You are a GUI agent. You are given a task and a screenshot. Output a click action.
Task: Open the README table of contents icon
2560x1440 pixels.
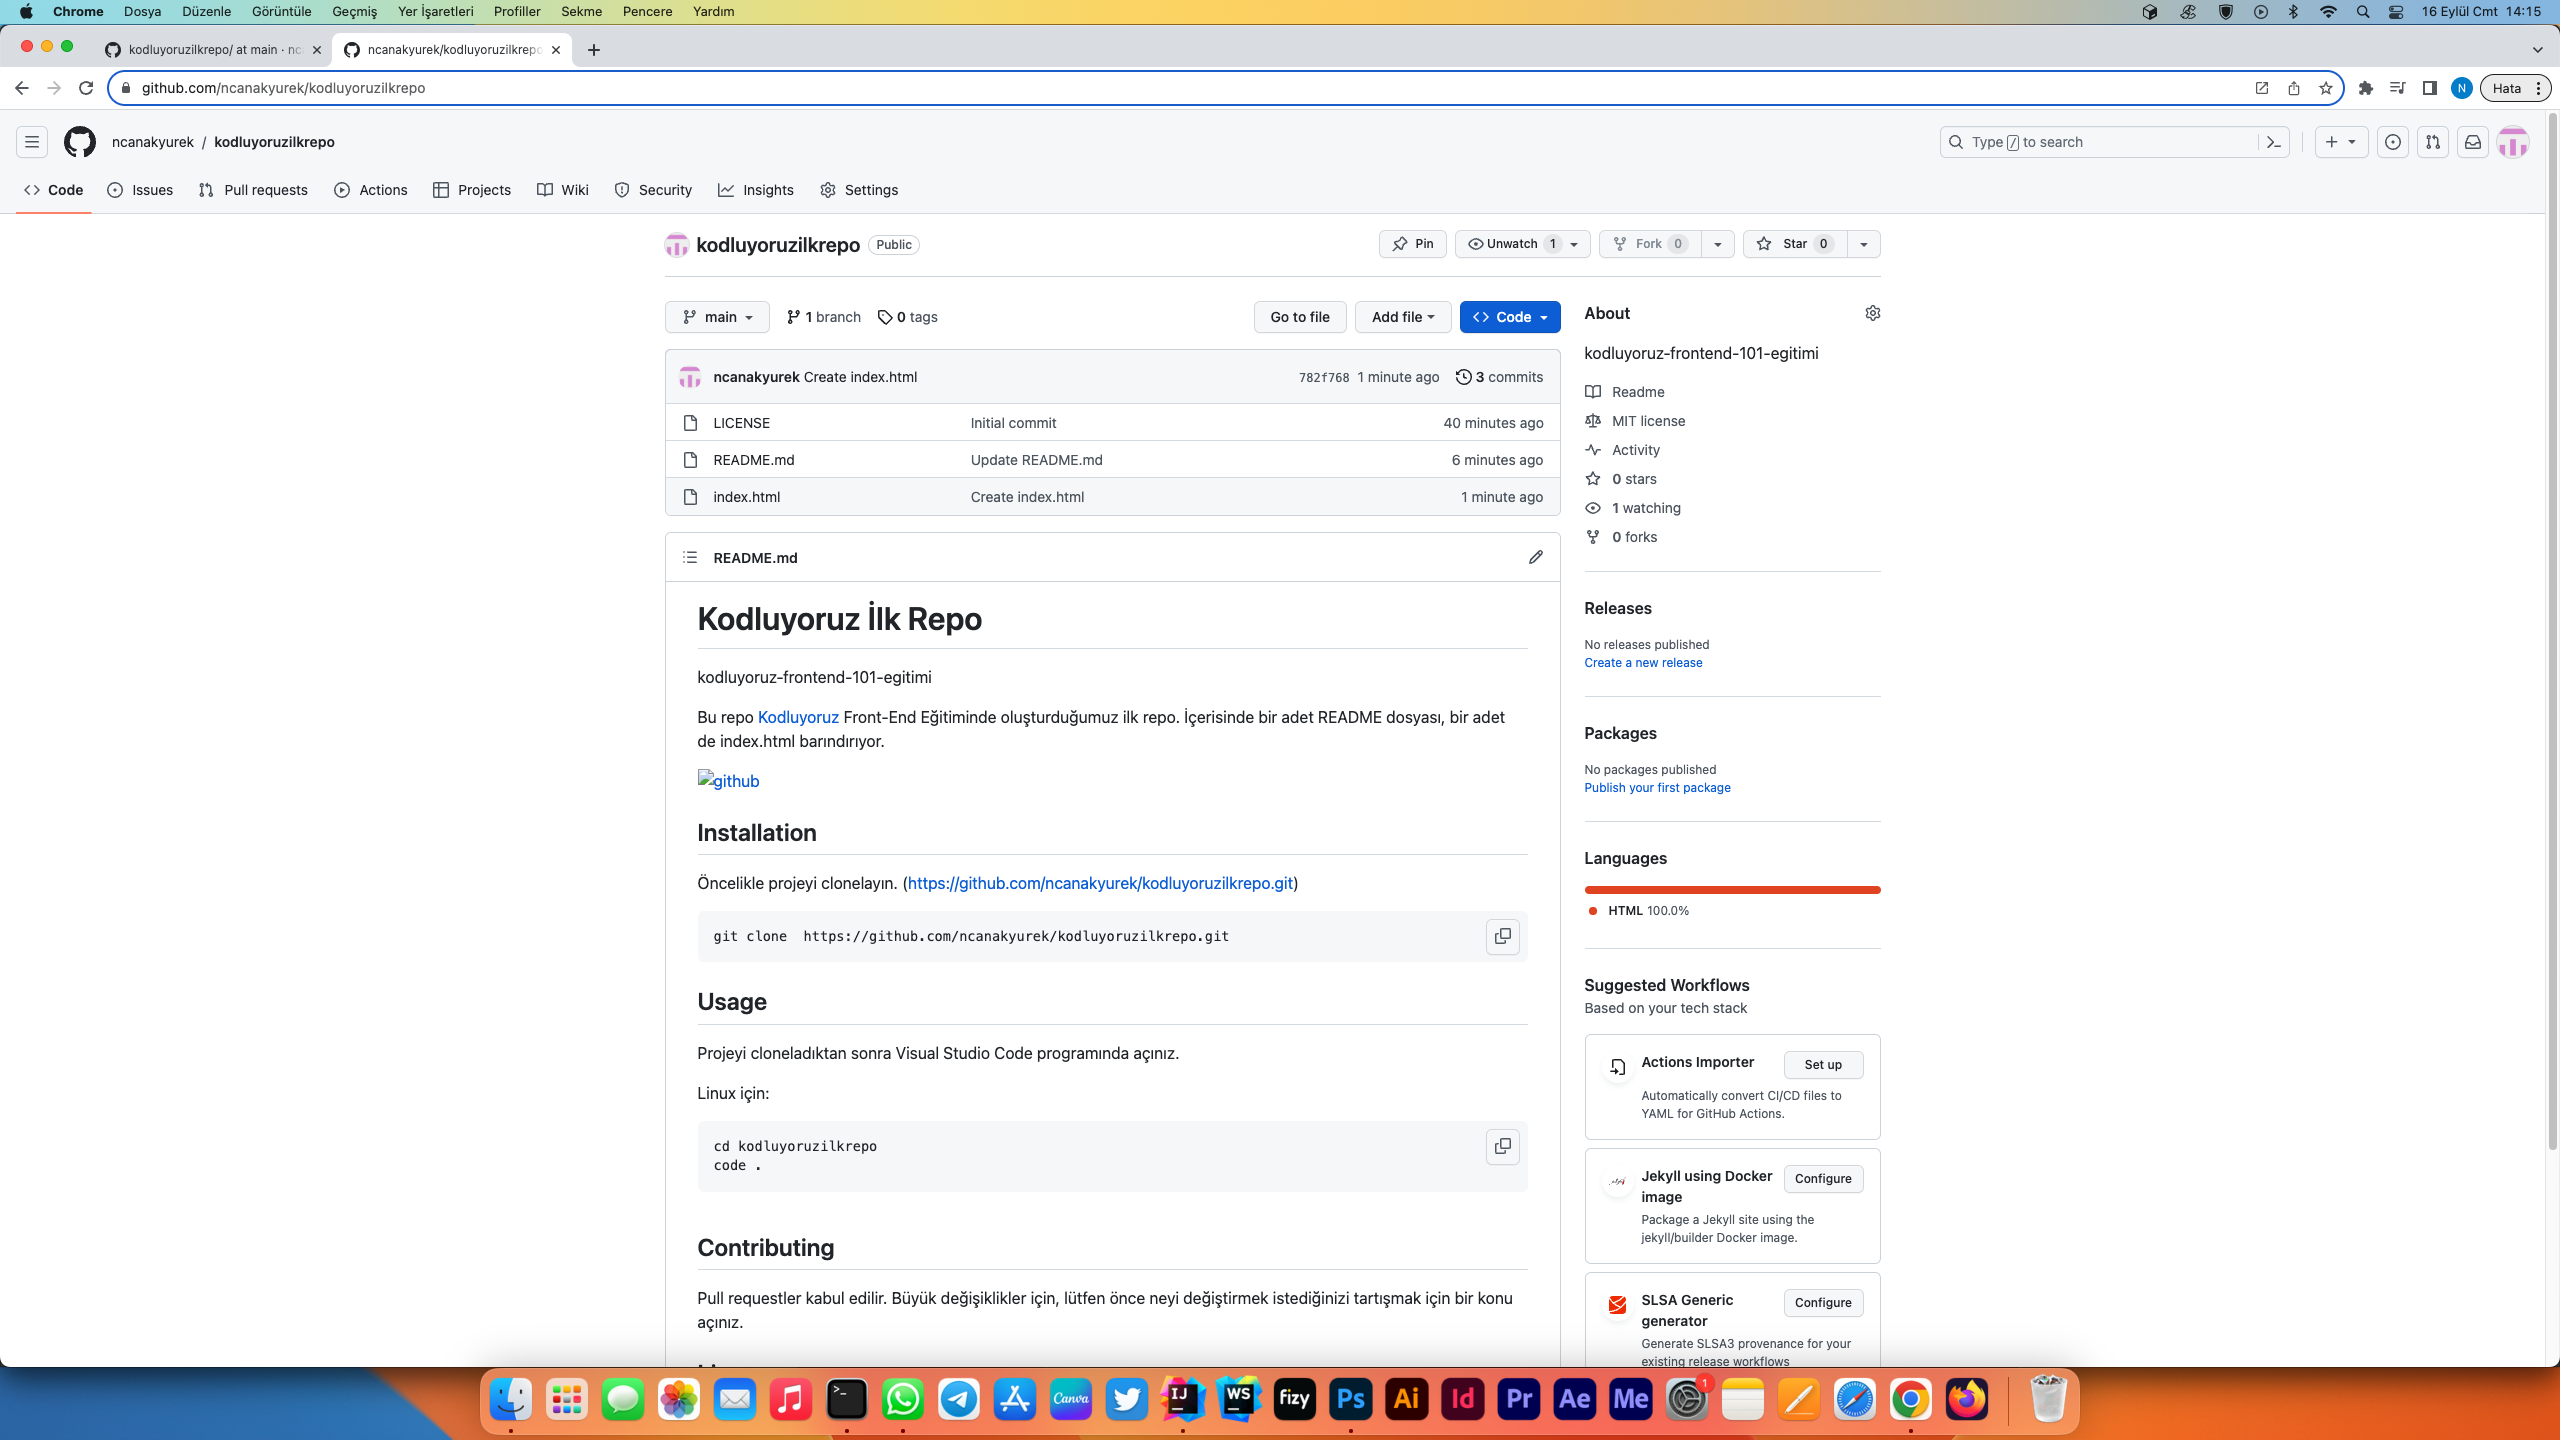pyautogui.click(x=689, y=557)
